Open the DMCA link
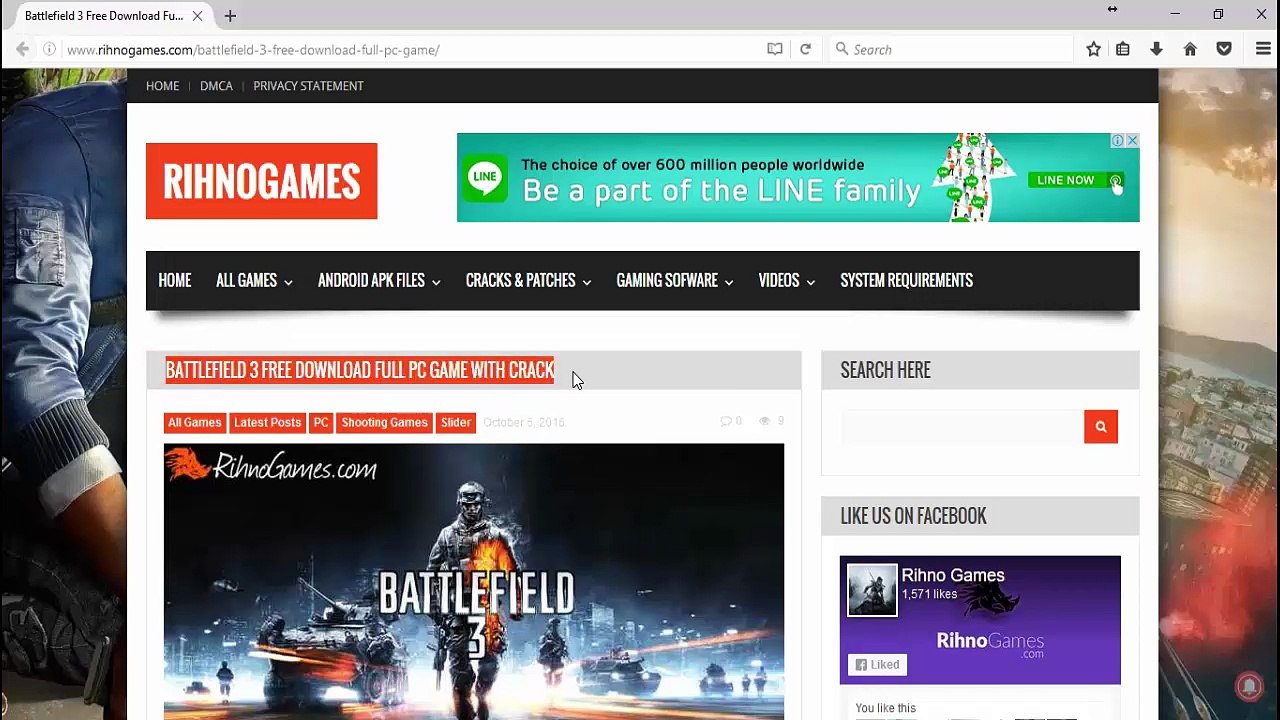 [216, 86]
